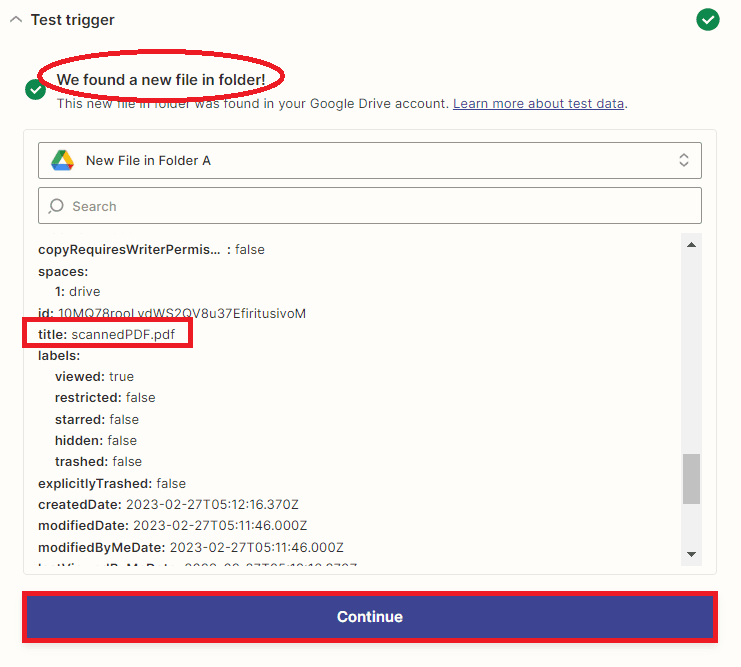
Task: Click the modifiedByMeDate field row
Action: (190, 547)
